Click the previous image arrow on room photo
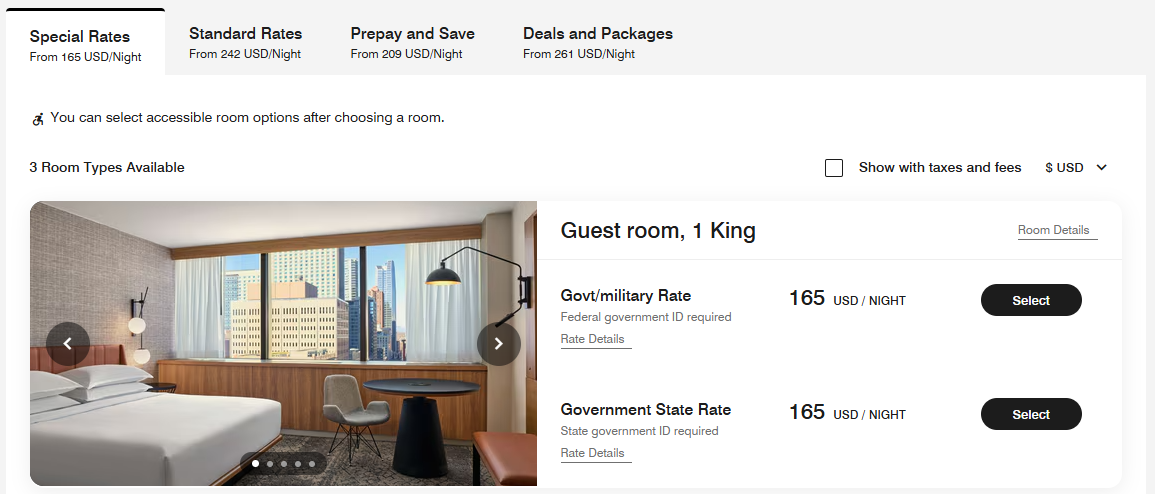Viewport: 1155px width, 494px height. [x=67, y=344]
